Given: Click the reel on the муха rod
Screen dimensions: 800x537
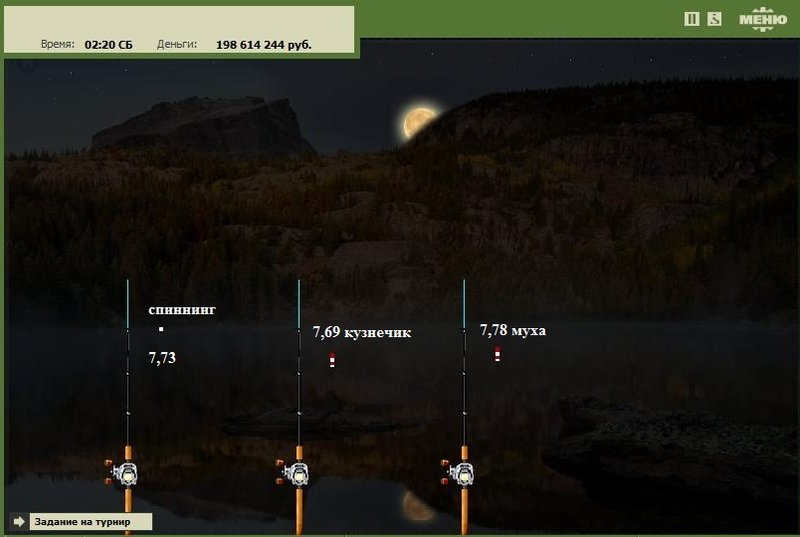Looking at the screenshot, I should 458,473.
